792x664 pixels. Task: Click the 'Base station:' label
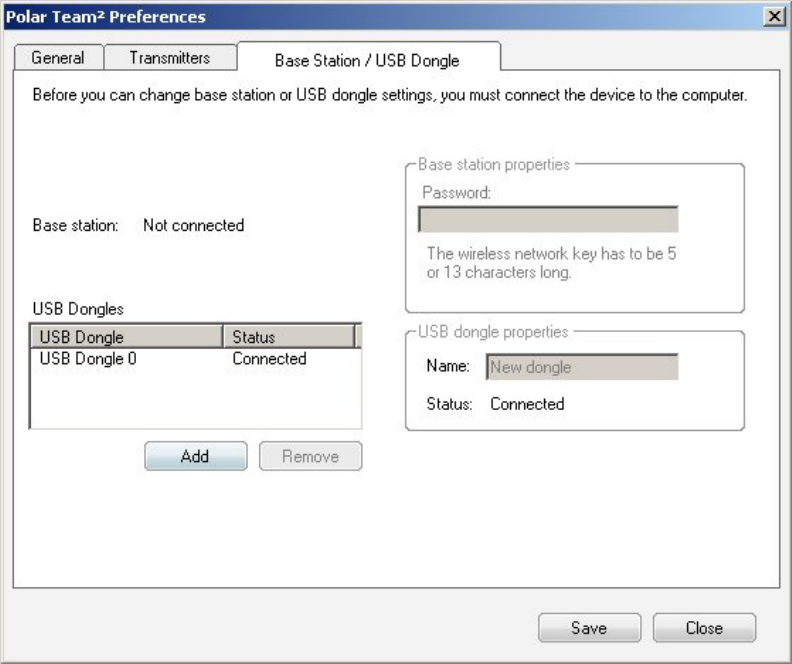[75, 225]
